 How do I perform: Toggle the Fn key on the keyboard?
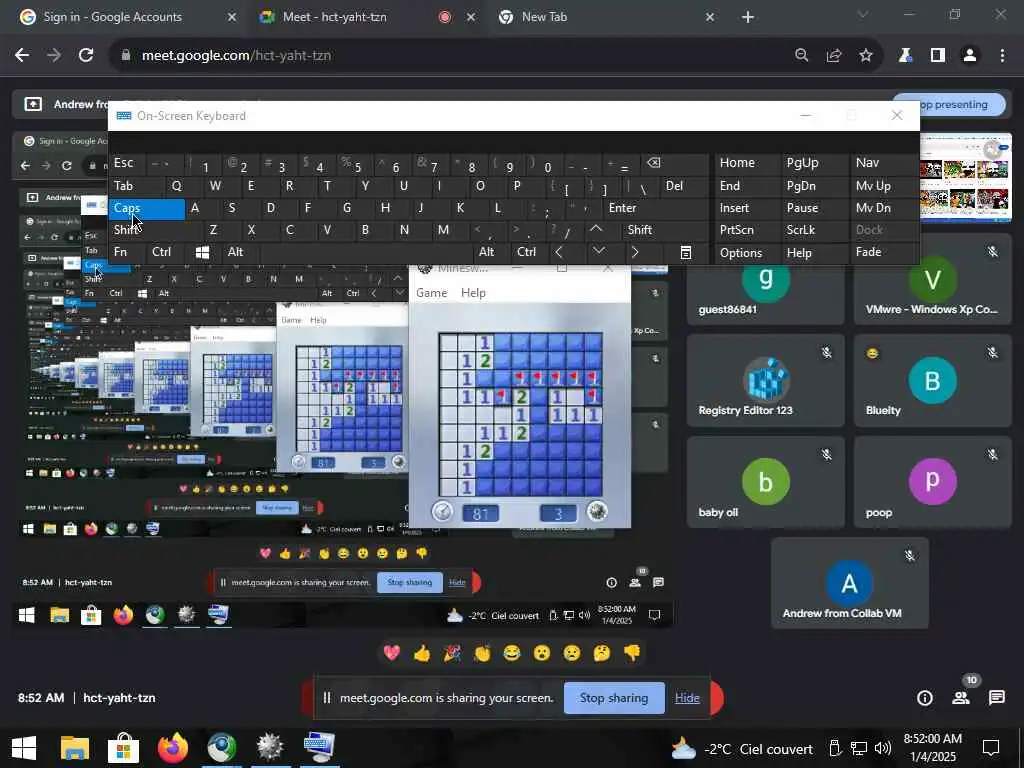(127, 252)
